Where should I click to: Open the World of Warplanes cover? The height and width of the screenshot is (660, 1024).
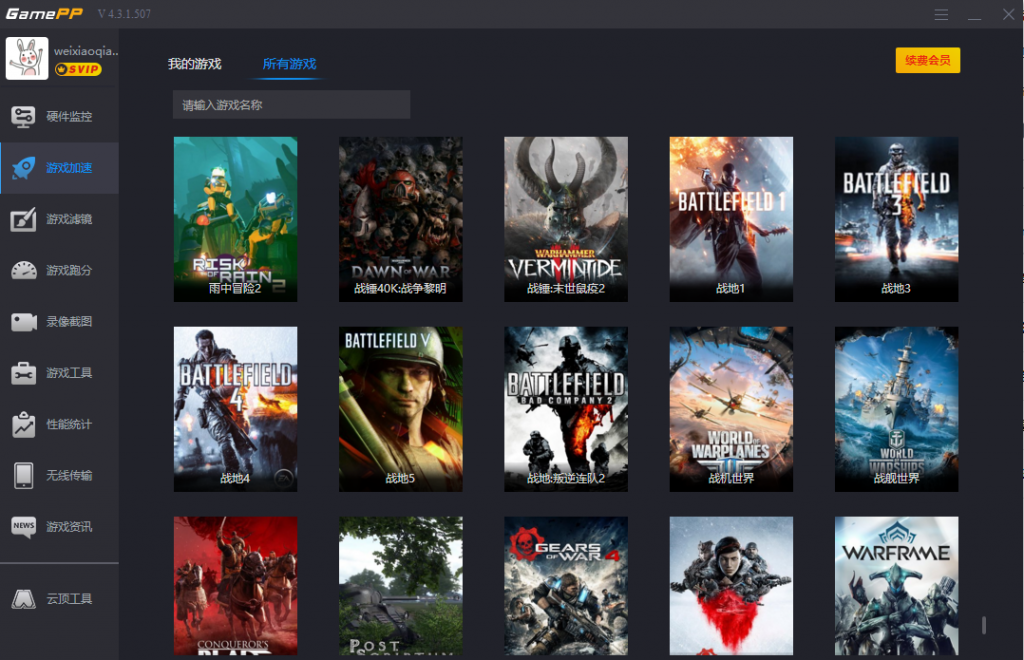tap(731, 409)
